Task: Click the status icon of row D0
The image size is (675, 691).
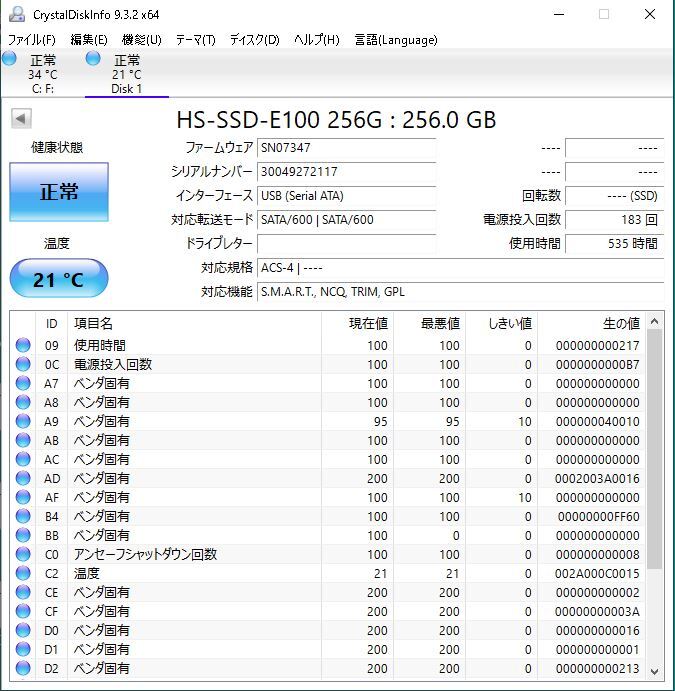Action: point(23,630)
